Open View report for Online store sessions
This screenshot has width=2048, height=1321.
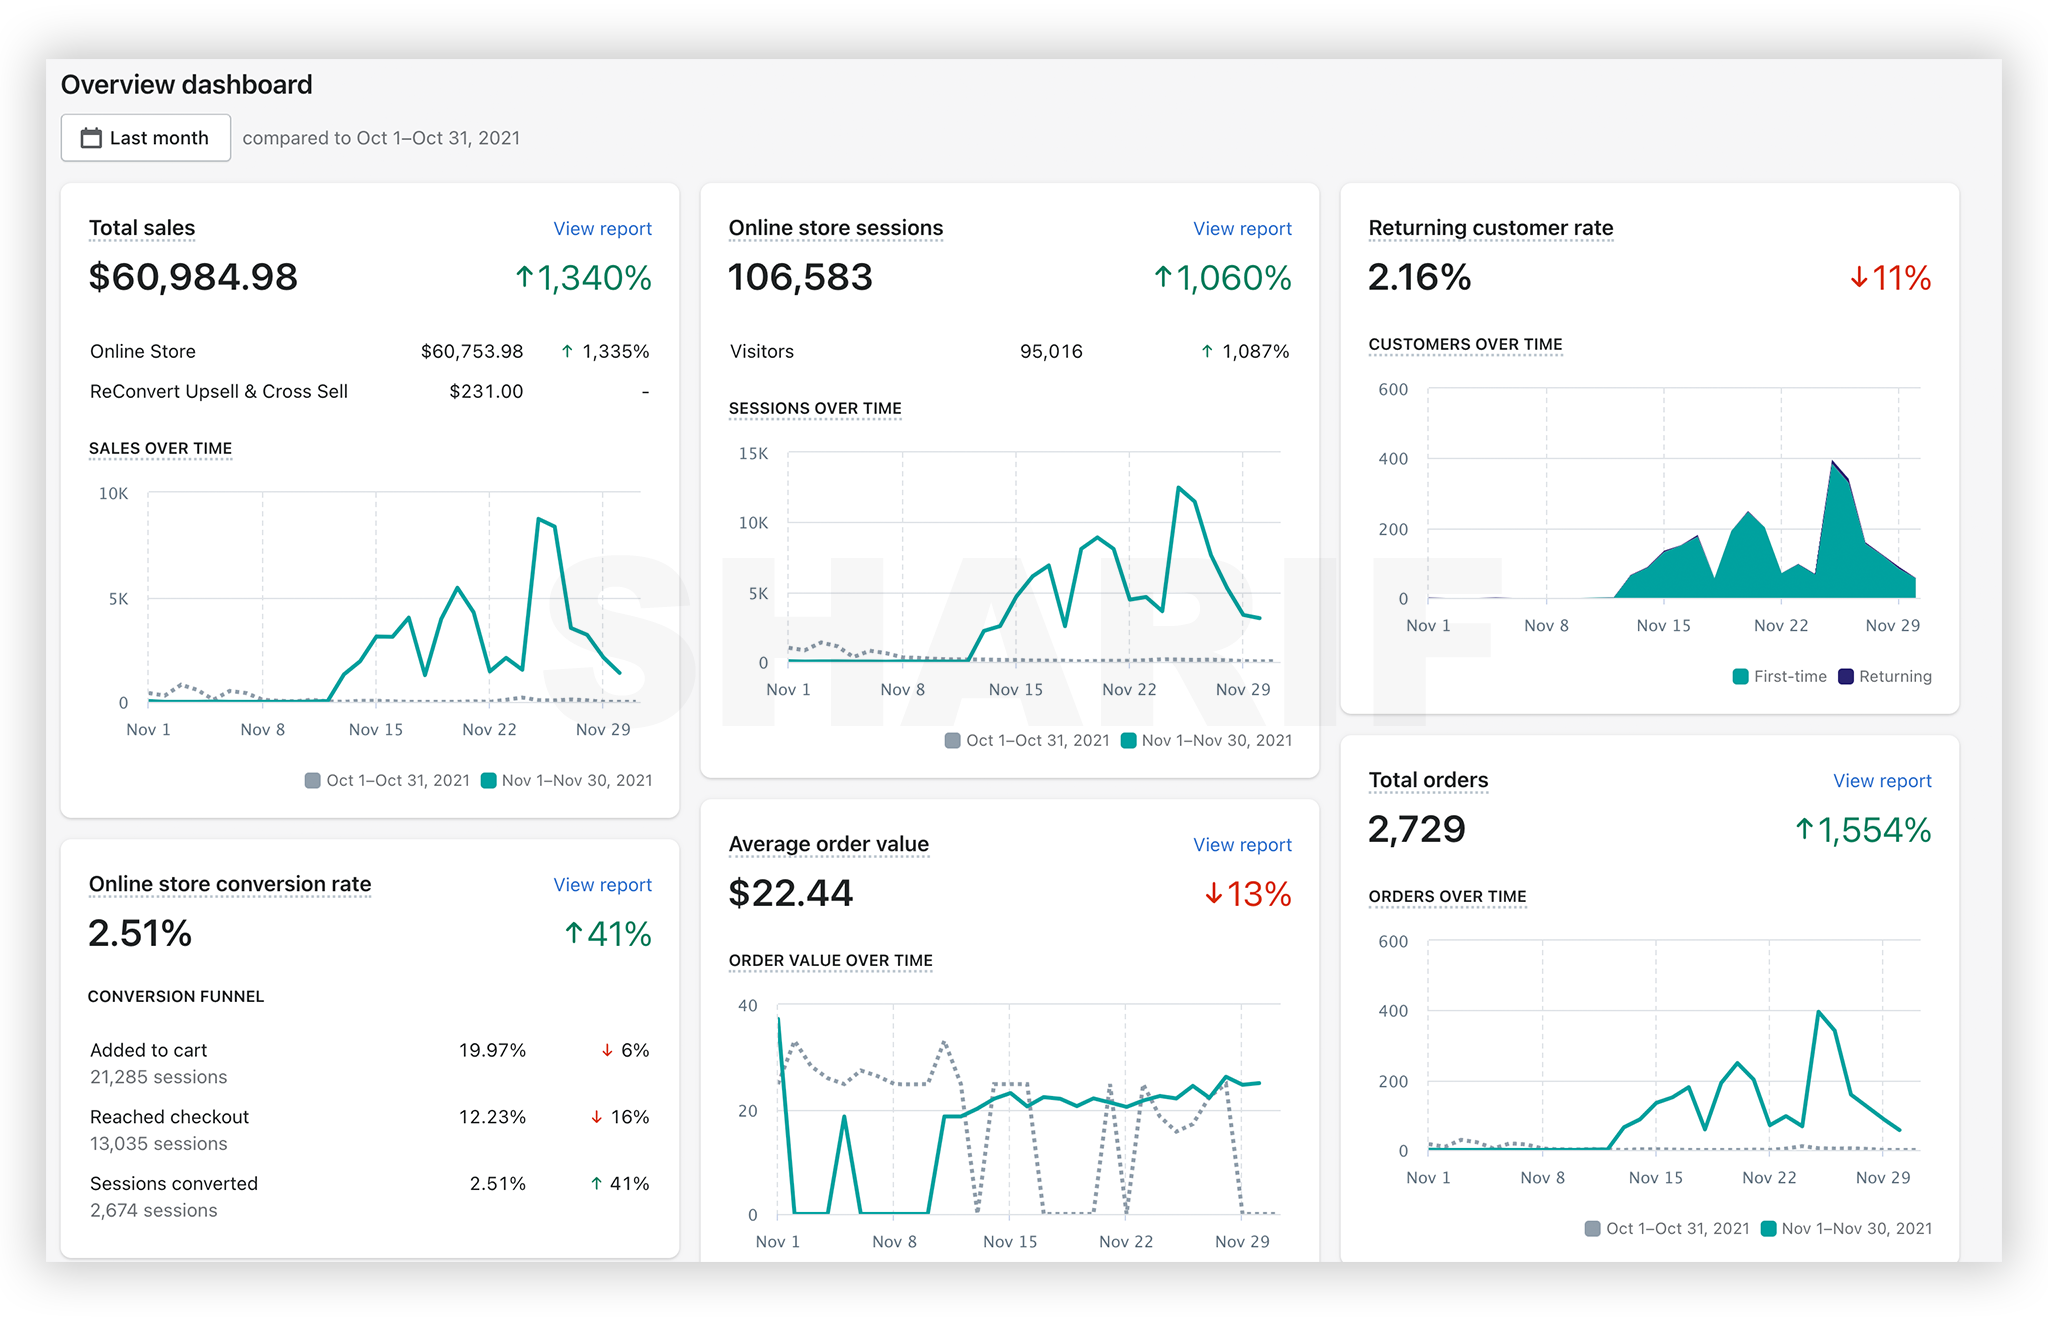1242,229
